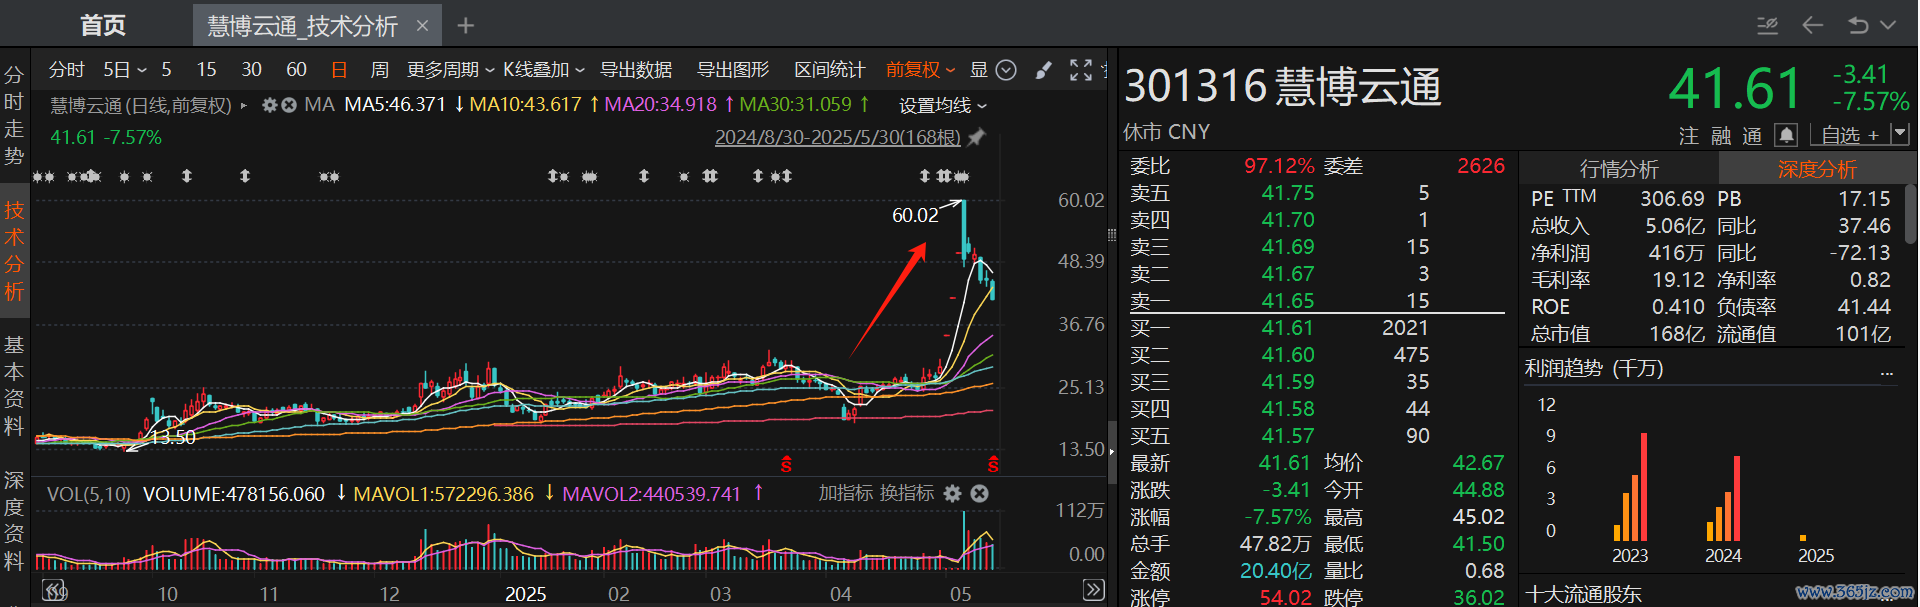Open the drawing brush tool
Image resolution: width=1920 pixels, height=607 pixels.
tap(1043, 70)
